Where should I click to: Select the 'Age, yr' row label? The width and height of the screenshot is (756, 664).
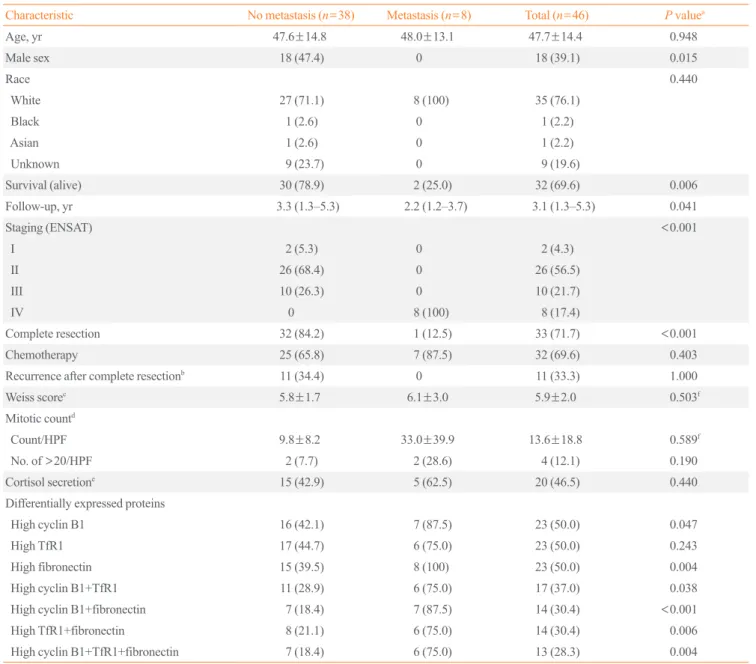tap(24, 37)
